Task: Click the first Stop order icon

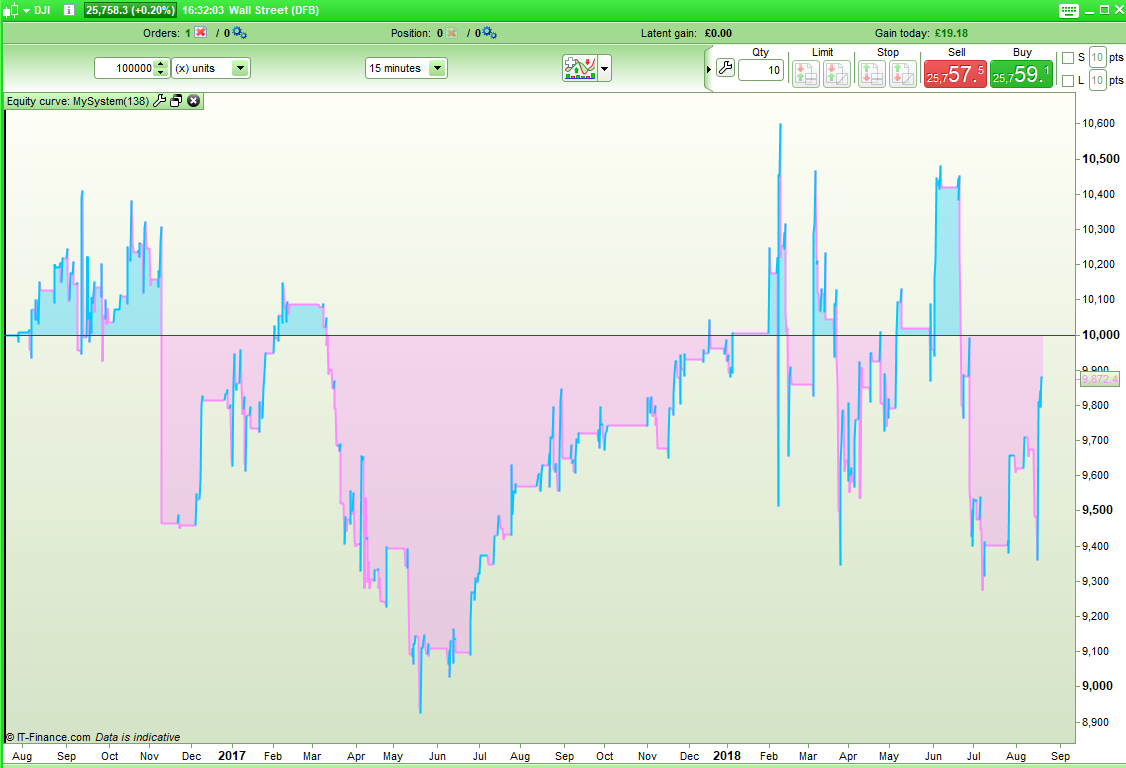Action: pyautogui.click(x=871, y=73)
